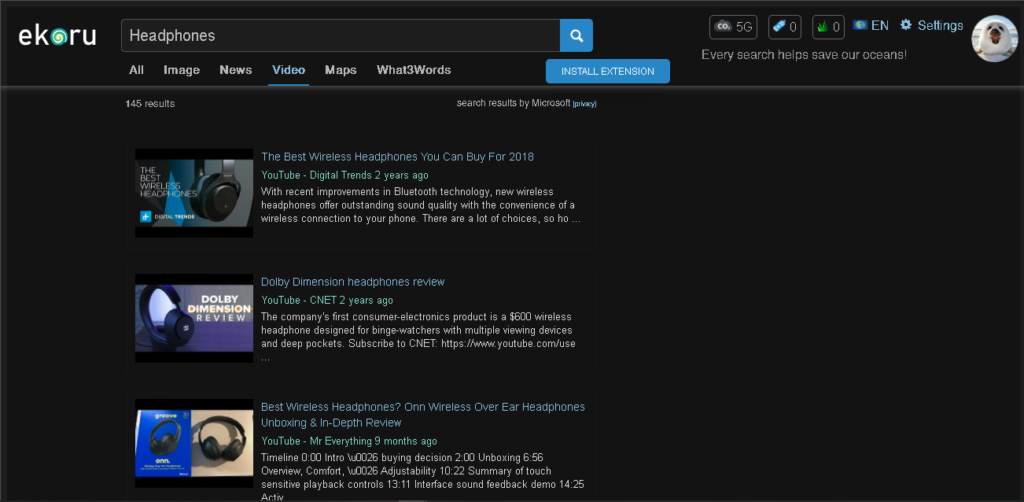The image size is (1024, 502).
Task: Switch to the All tab
Action: pyautogui.click(x=136, y=70)
